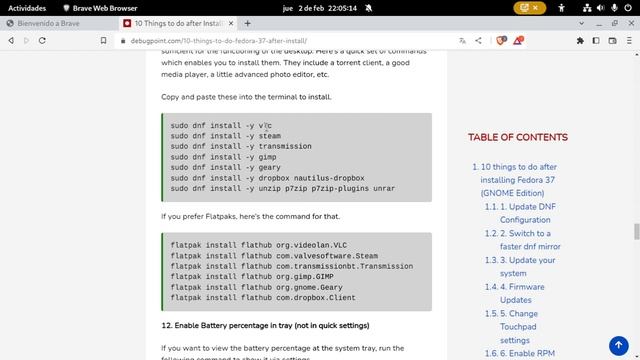The width and height of the screenshot is (640, 360).
Task: Open Brave Shields lion icon
Action: click(x=501, y=40)
